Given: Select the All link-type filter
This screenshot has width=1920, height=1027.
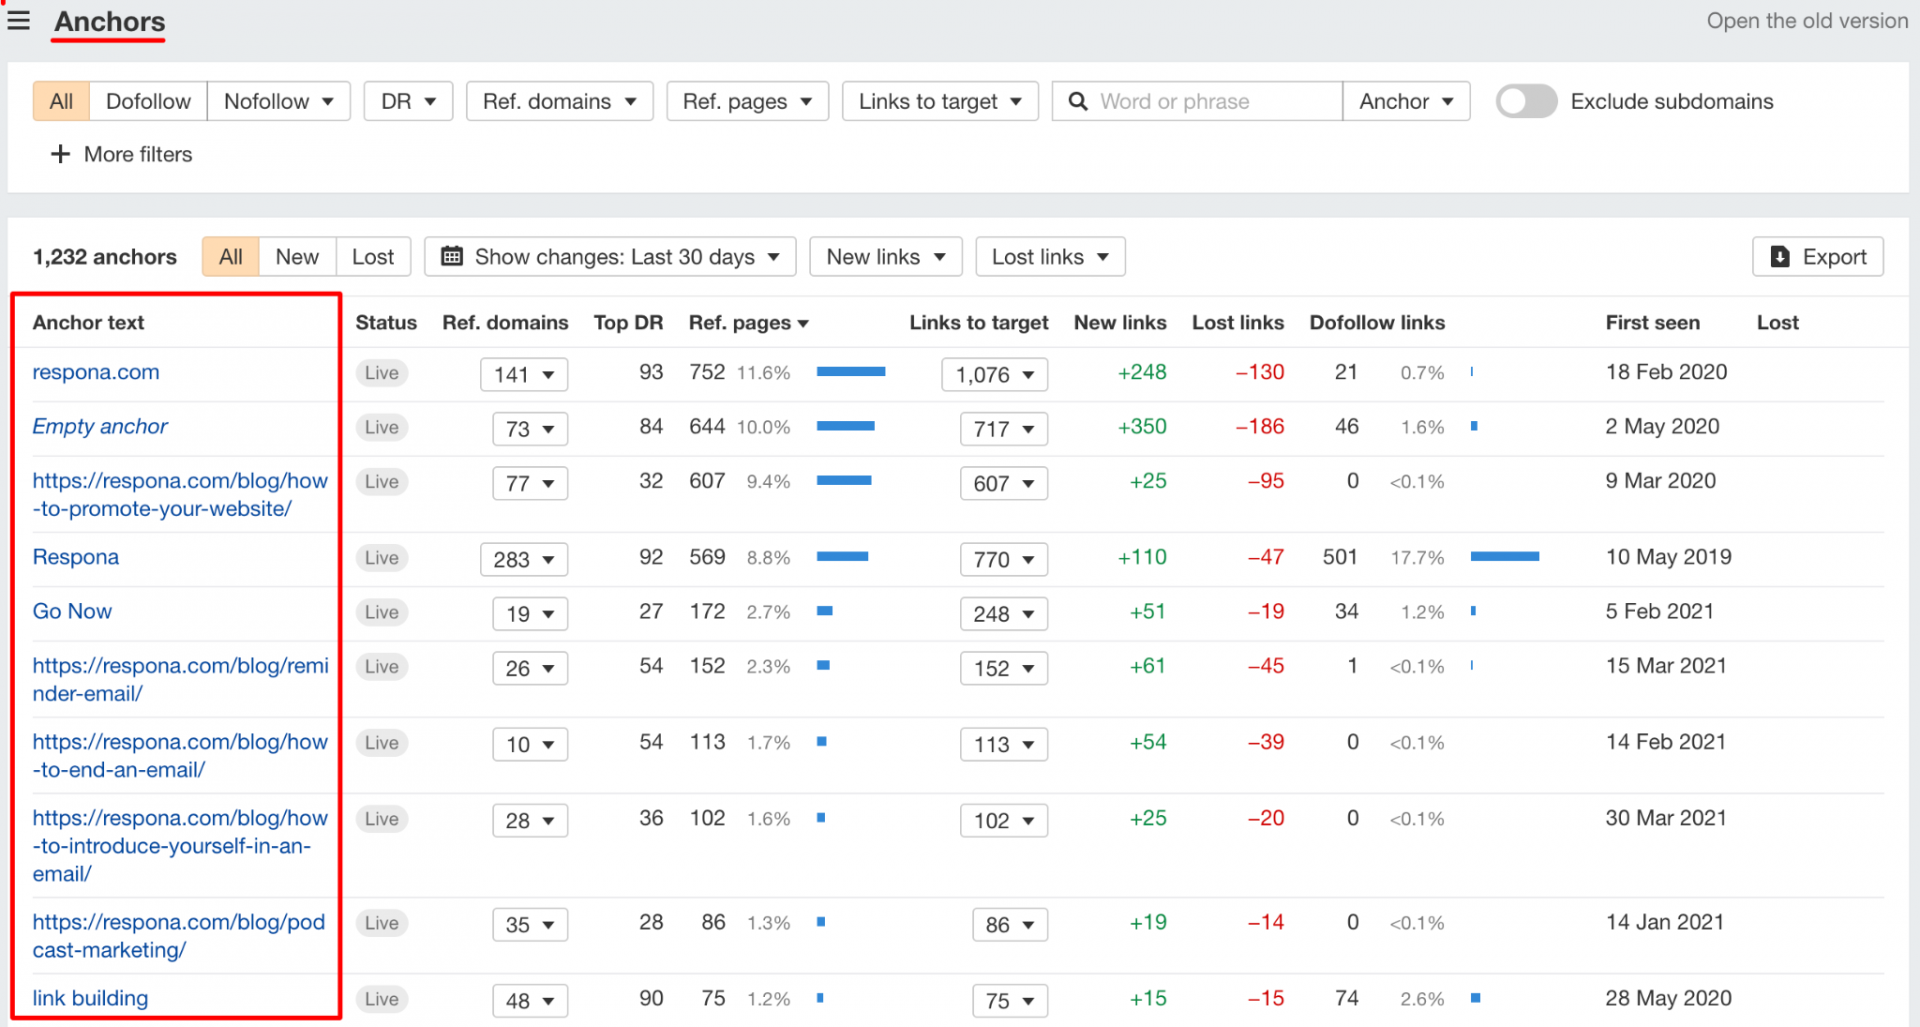Looking at the screenshot, I should pyautogui.click(x=61, y=101).
